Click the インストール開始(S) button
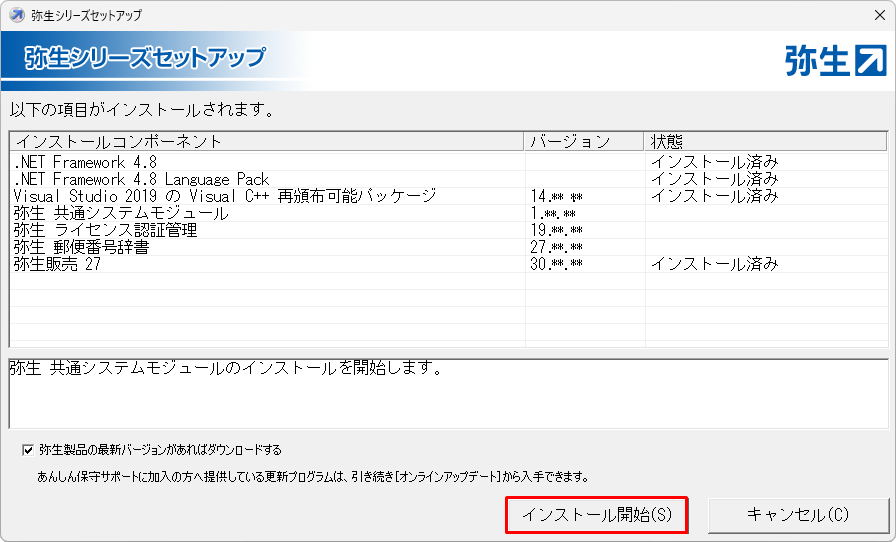The height and width of the screenshot is (542, 896). (597, 515)
